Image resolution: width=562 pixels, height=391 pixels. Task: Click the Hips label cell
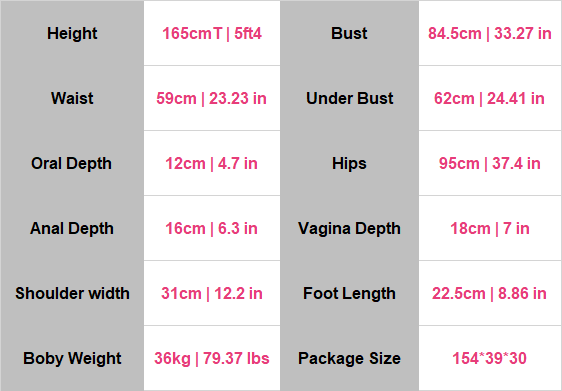click(349, 163)
